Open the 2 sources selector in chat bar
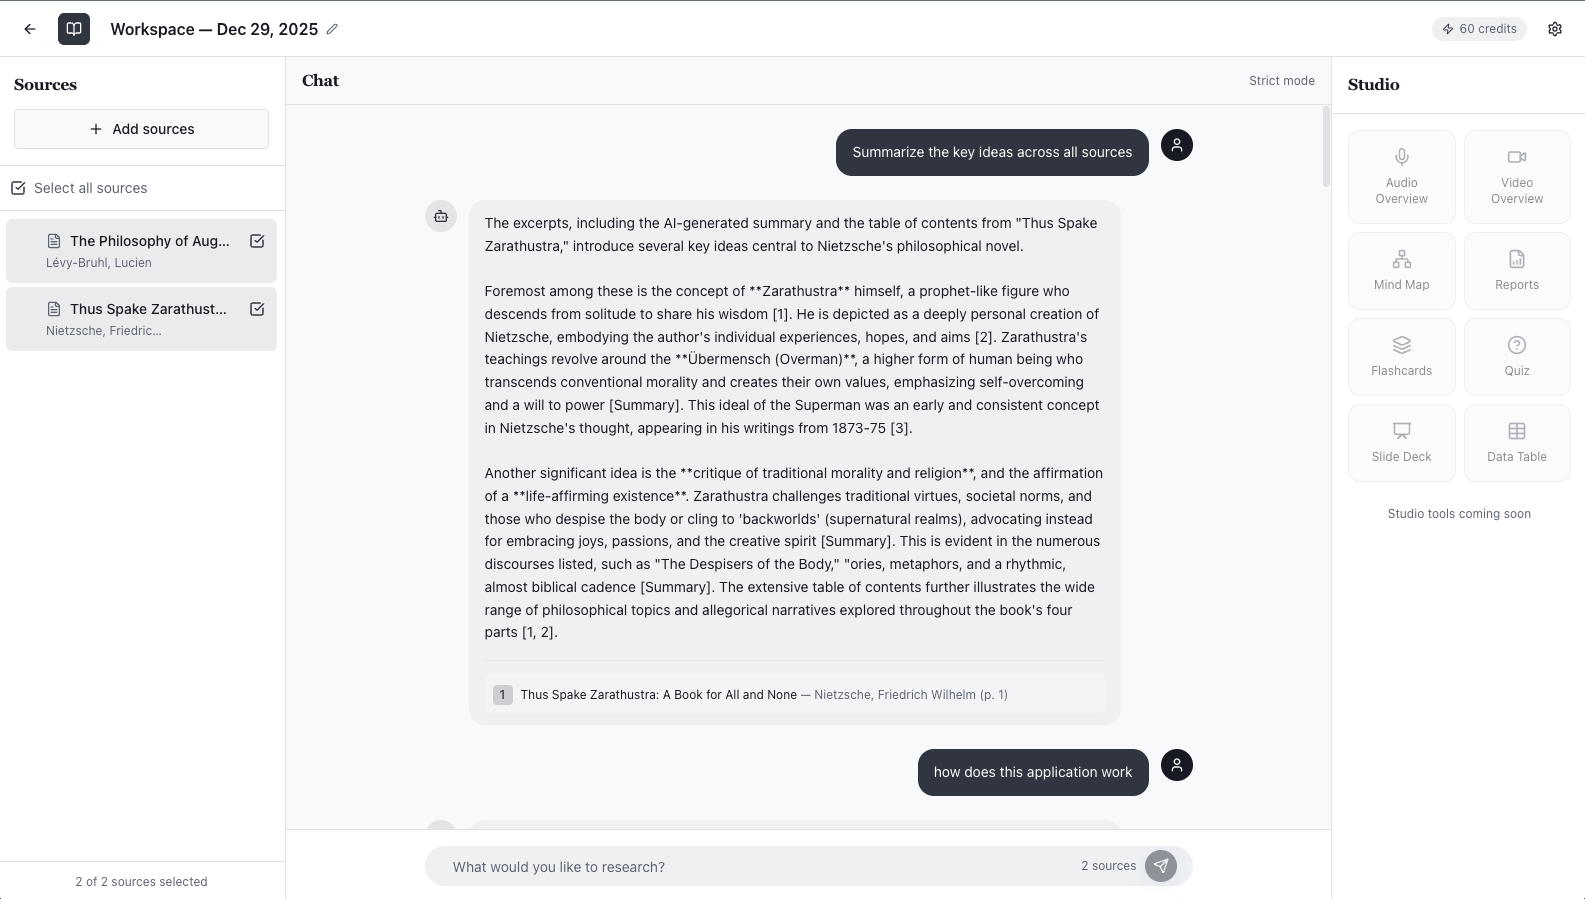Image resolution: width=1585 pixels, height=899 pixels. click(x=1108, y=866)
